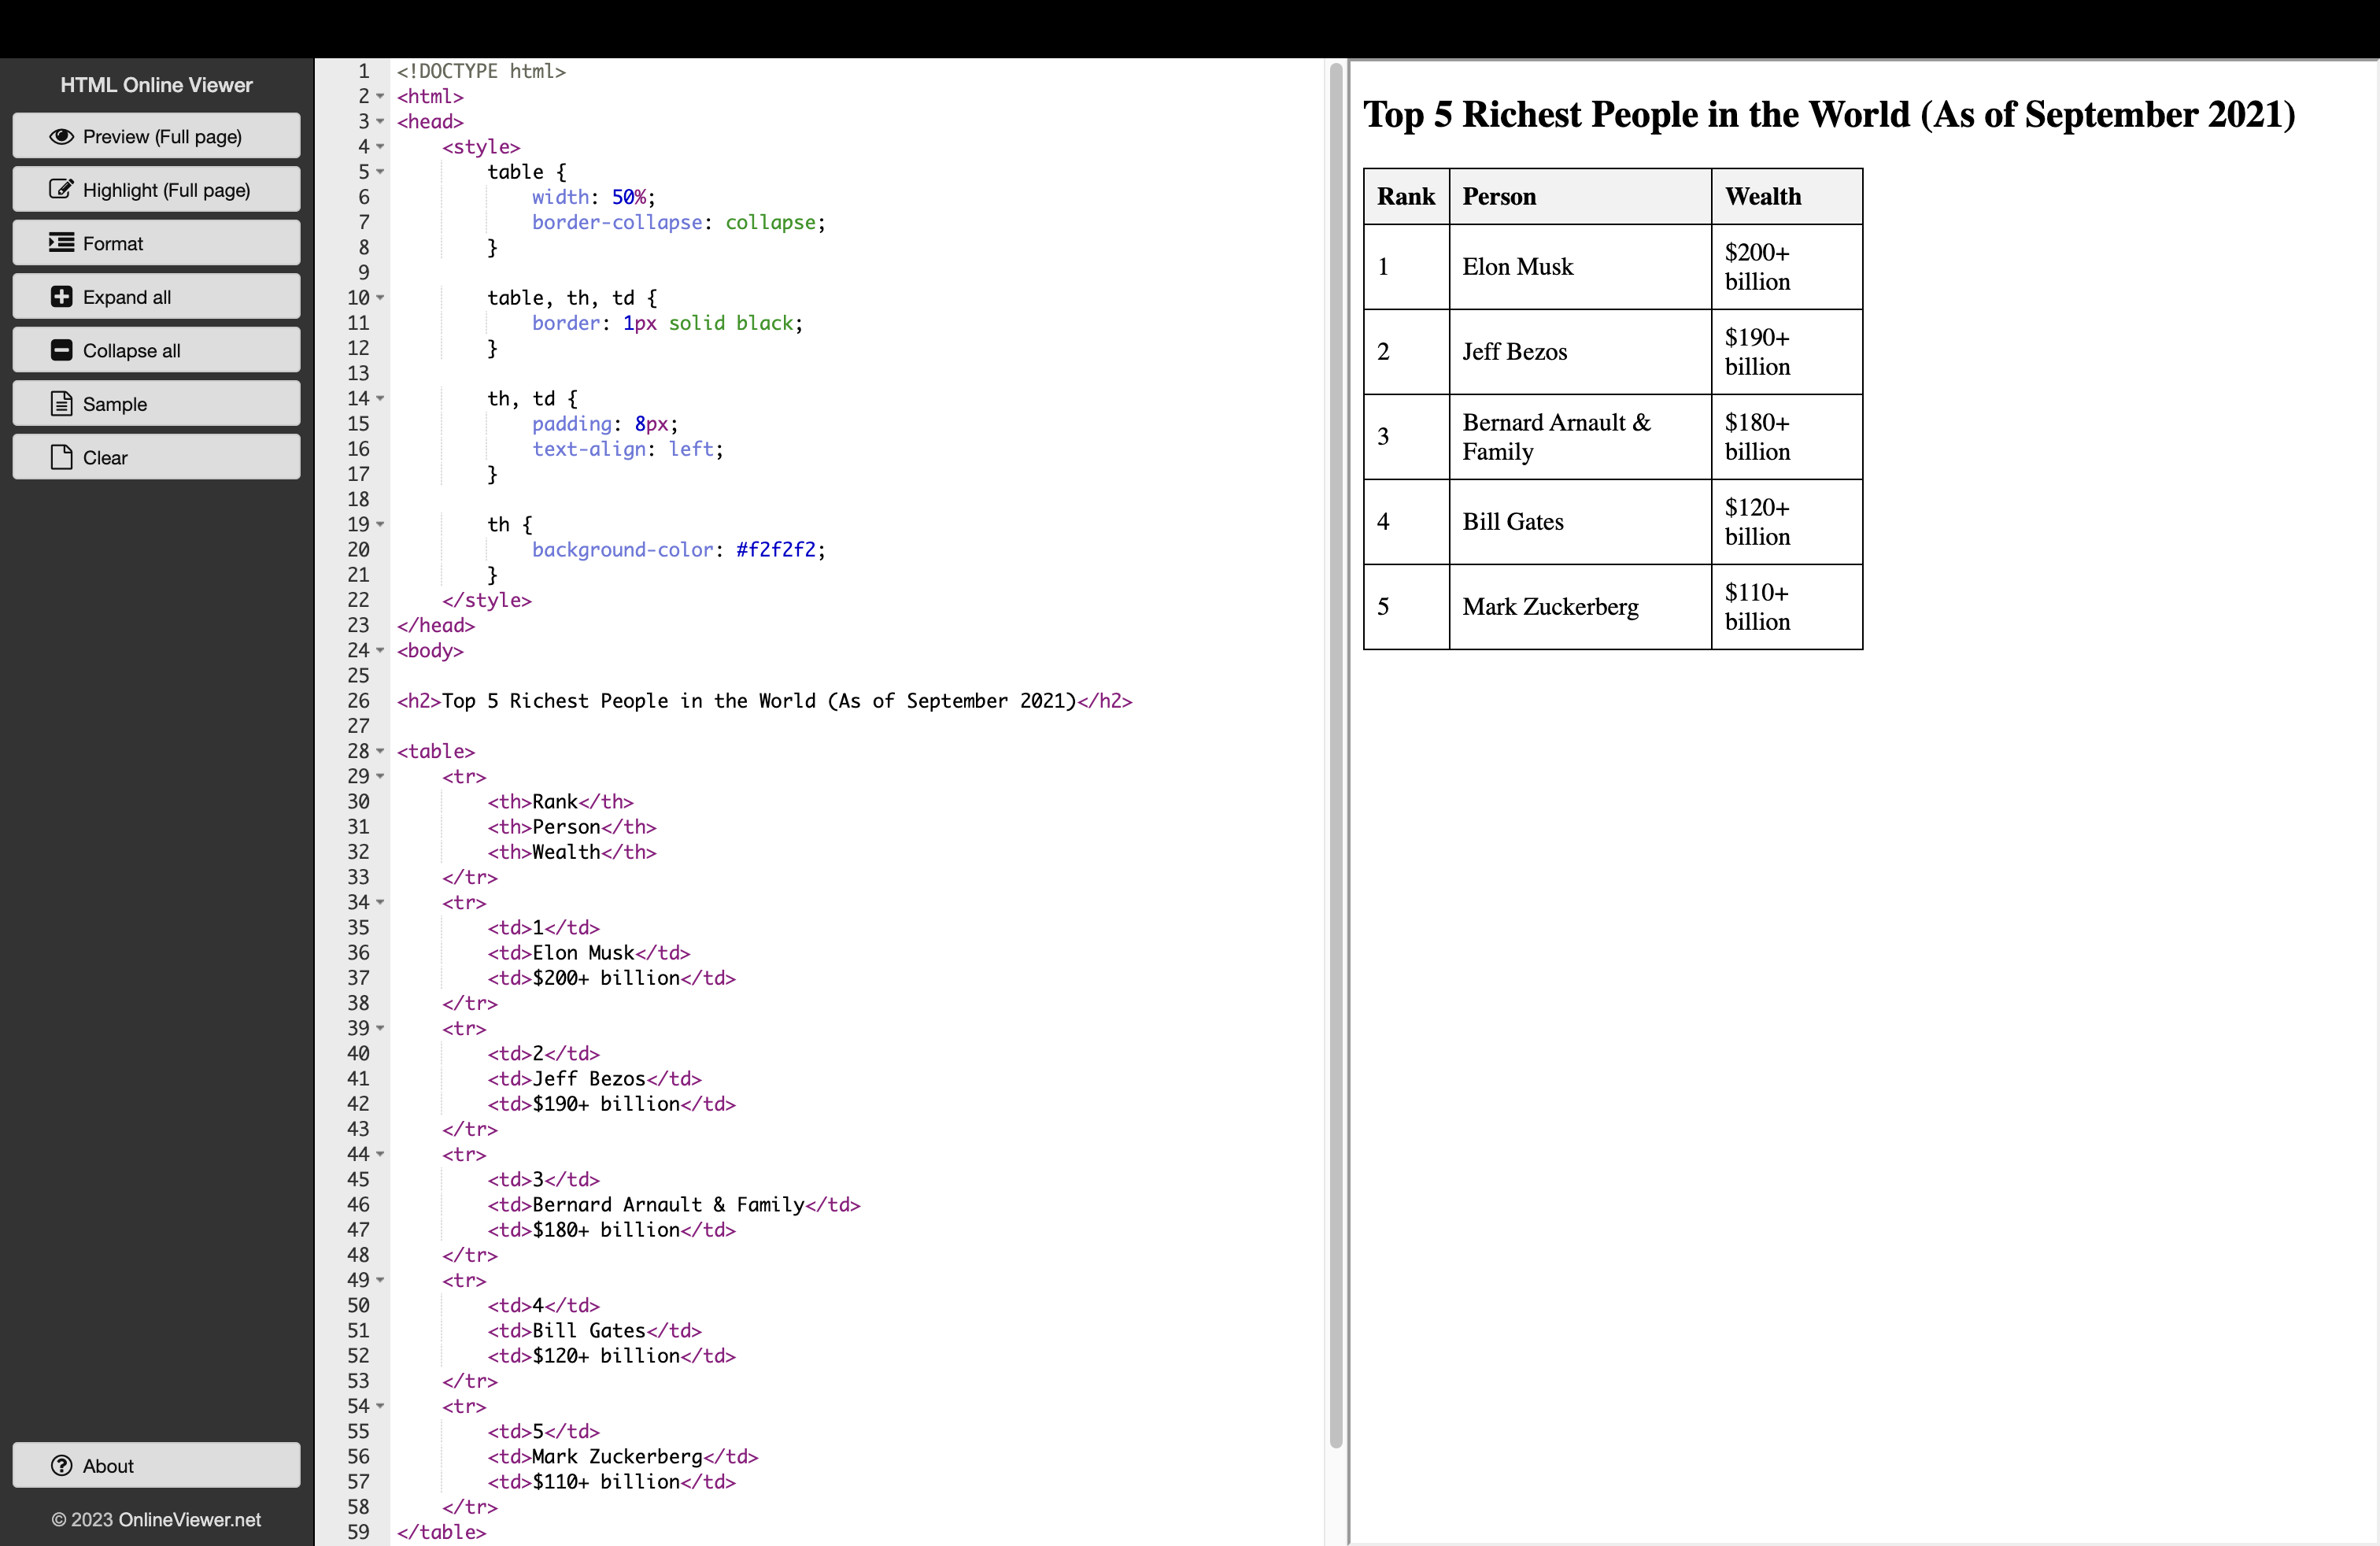The height and width of the screenshot is (1546, 2380).
Task: Click the editor vertical scrollbar thumb
Action: tap(1336, 755)
